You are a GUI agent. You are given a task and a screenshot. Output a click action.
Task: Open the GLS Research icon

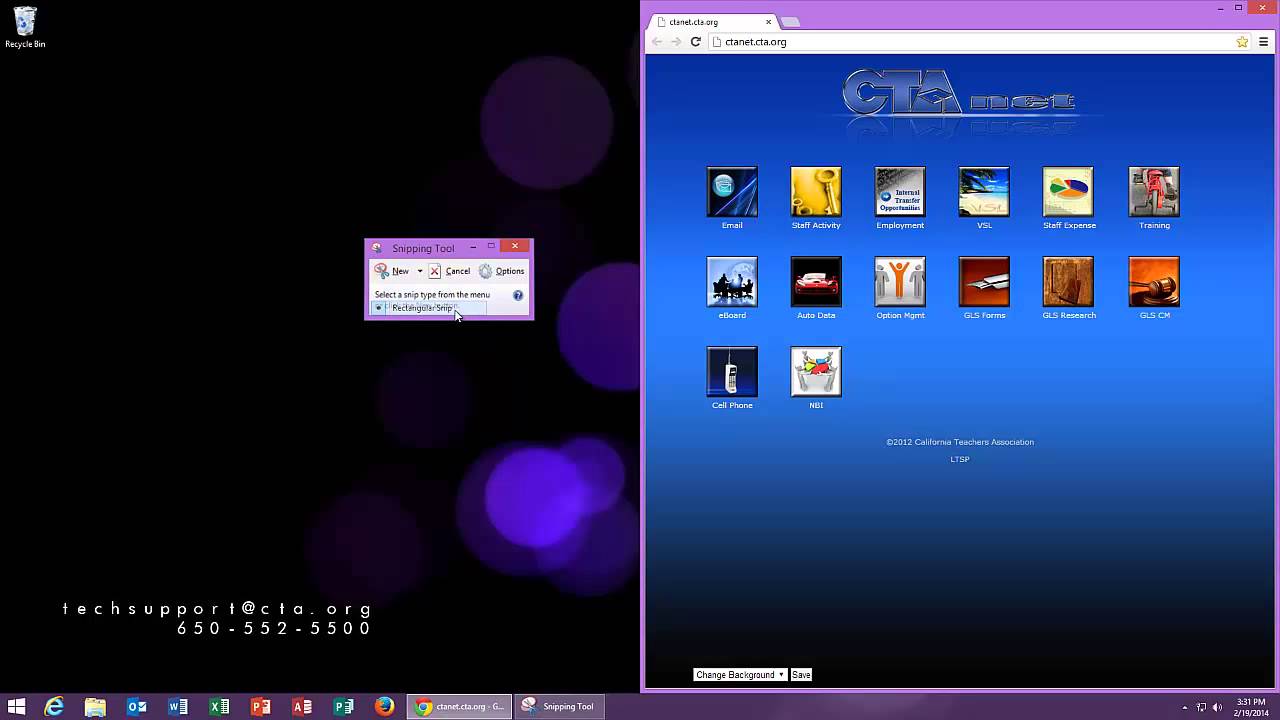pyautogui.click(x=1068, y=282)
